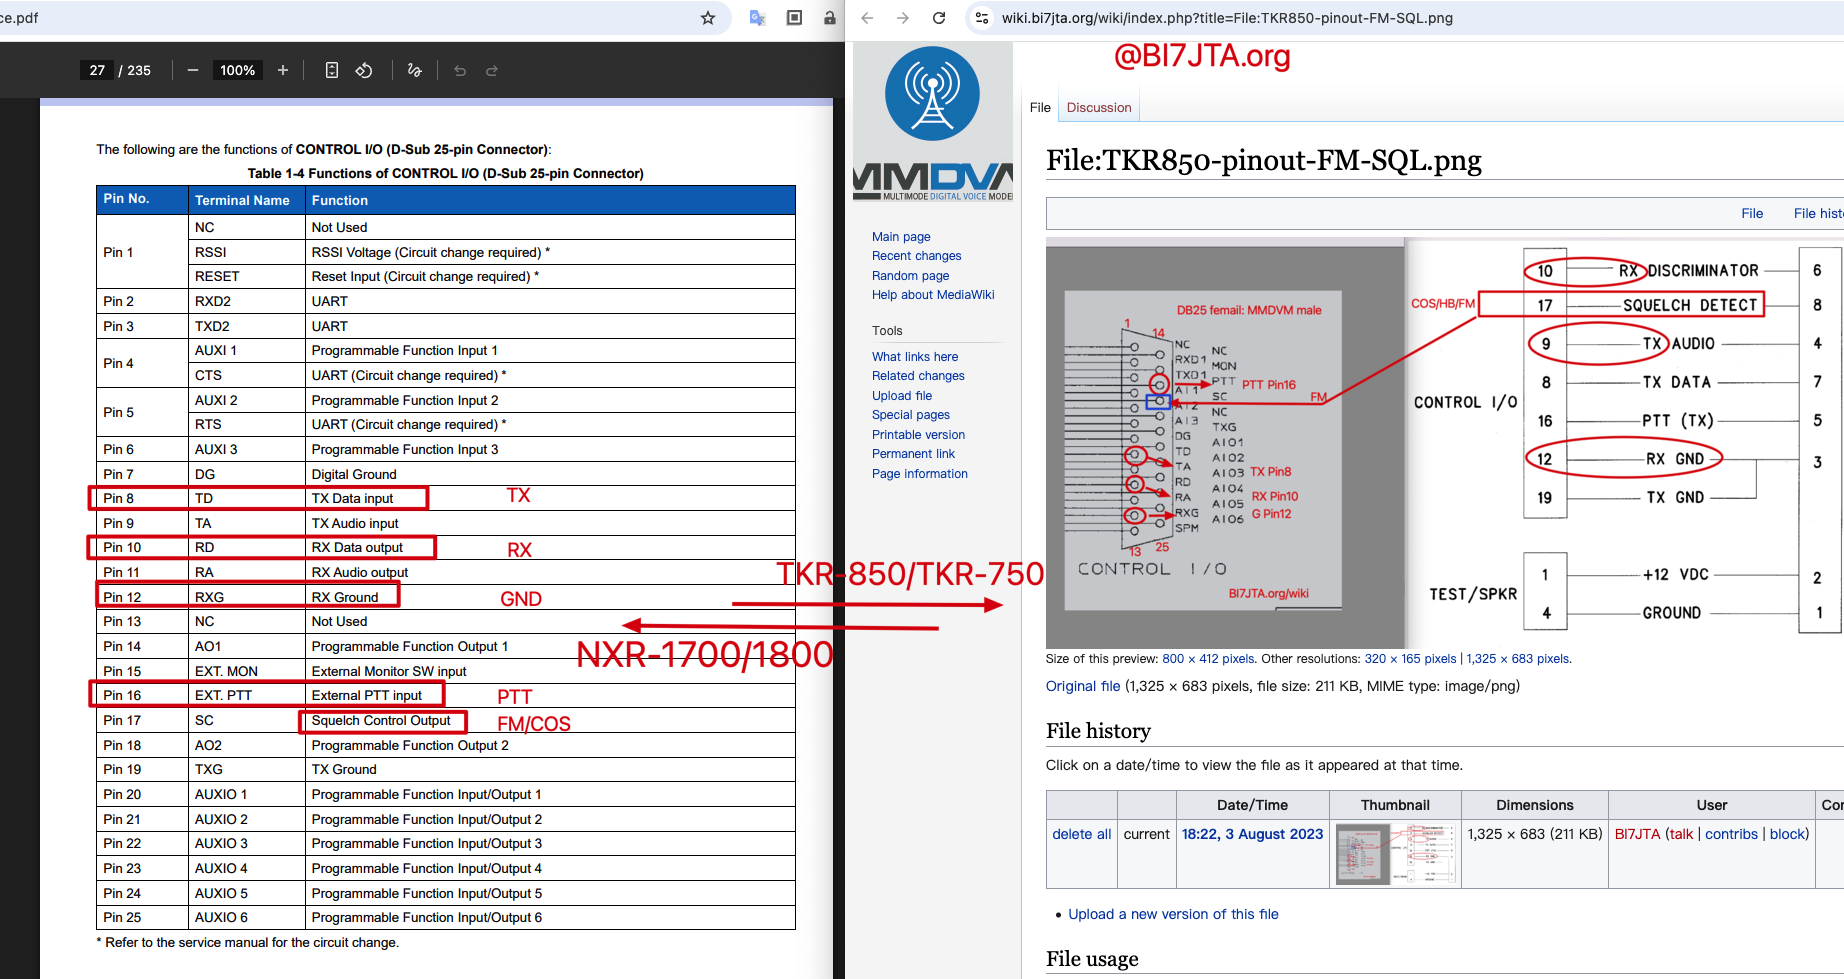Open the 18:22, 3 August 2023 version

pos(1252,834)
